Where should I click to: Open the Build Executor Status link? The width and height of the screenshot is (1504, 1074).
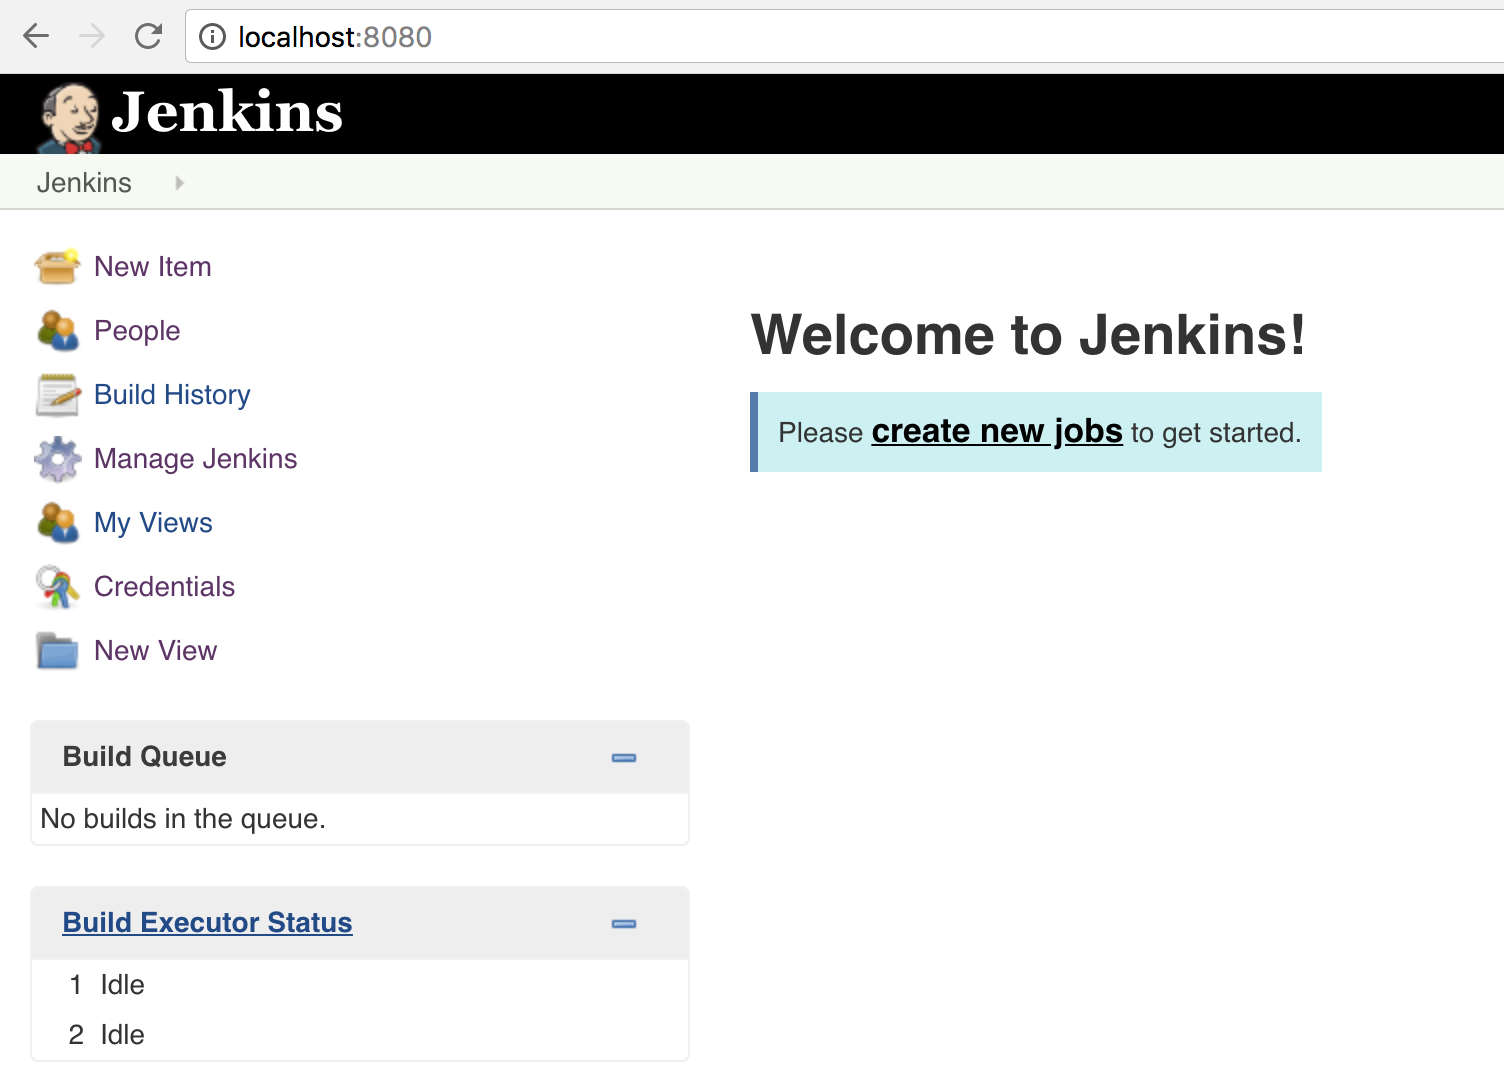pyautogui.click(x=208, y=922)
